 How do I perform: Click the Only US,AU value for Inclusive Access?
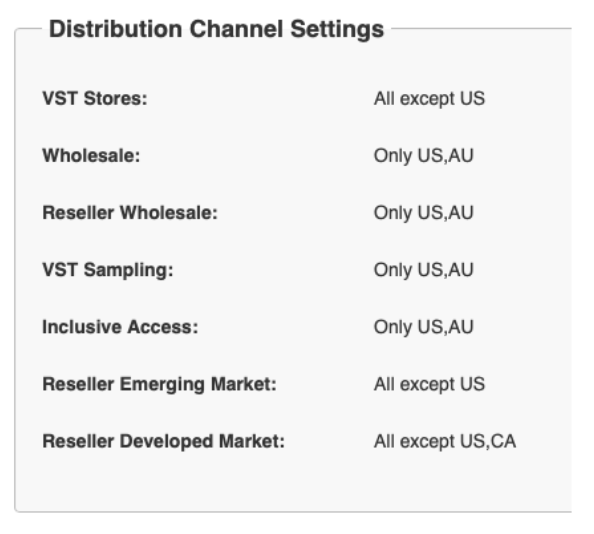424,328
